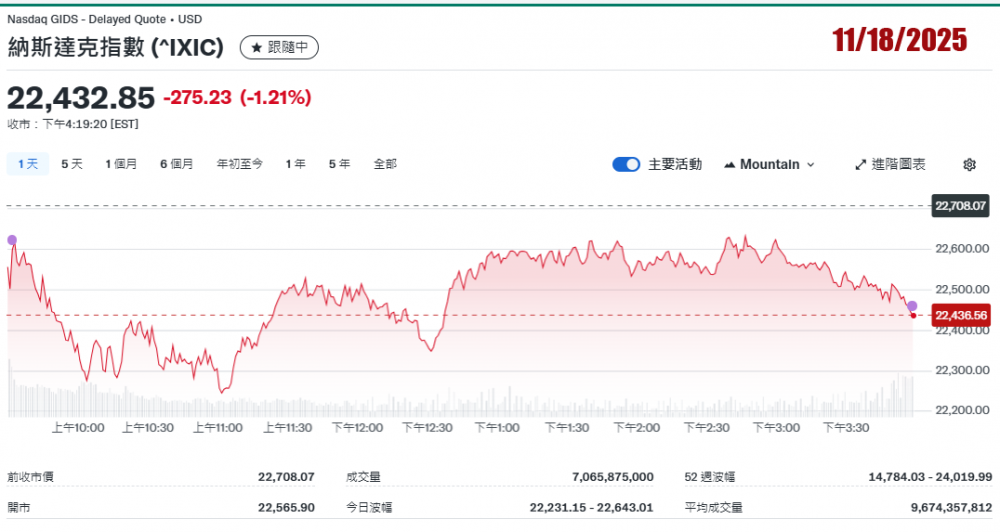The width and height of the screenshot is (1000, 532).
Task: Select the 全部 time range
Action: pos(385,164)
